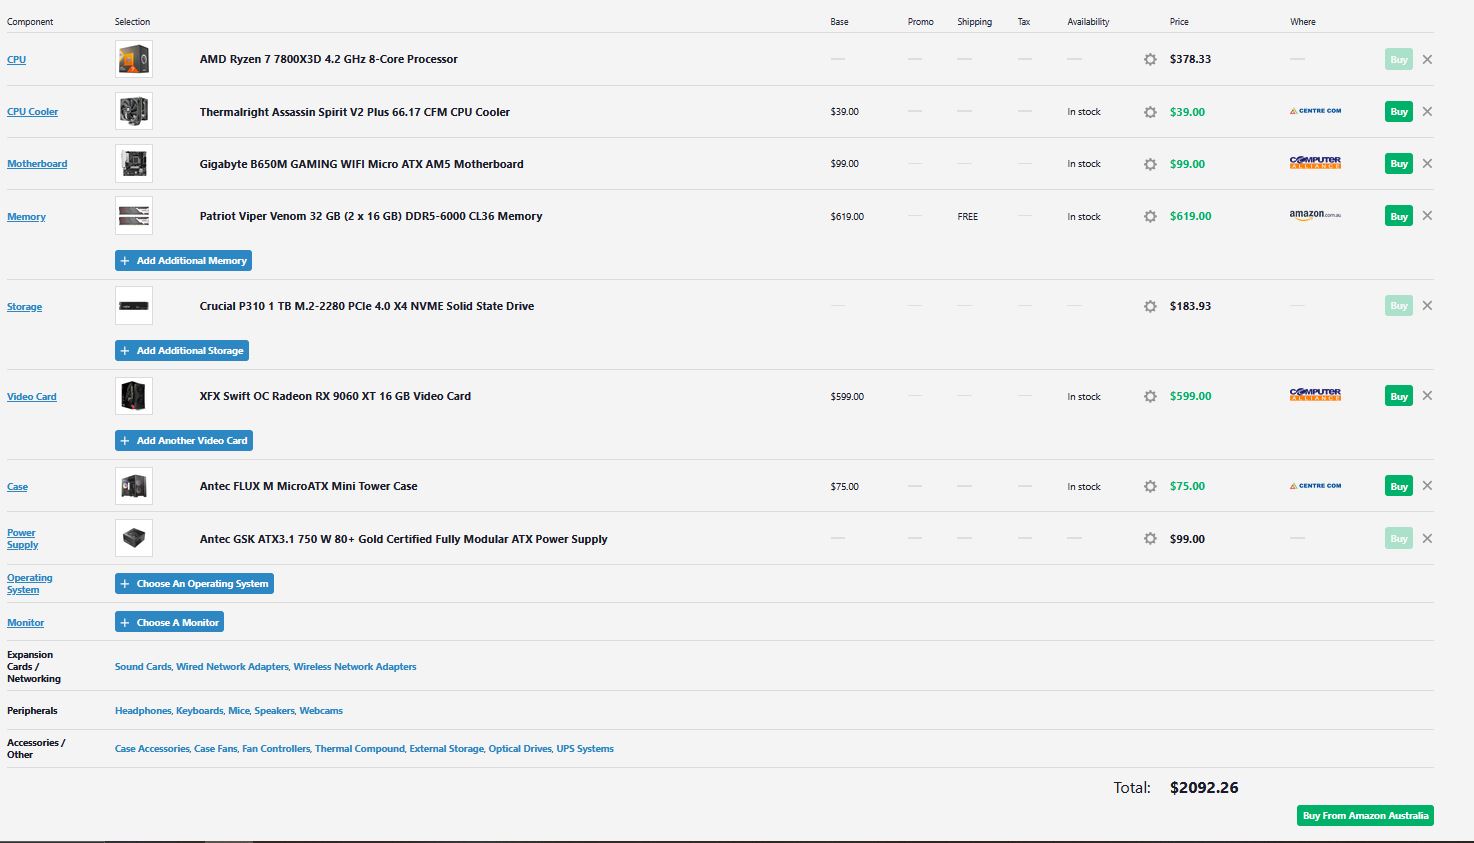
Task: Click Add Additional Storage
Action: tap(182, 351)
